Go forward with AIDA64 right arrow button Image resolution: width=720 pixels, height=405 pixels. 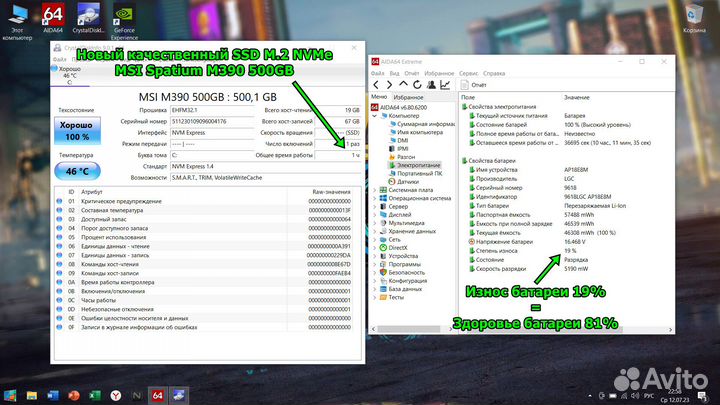coord(389,84)
